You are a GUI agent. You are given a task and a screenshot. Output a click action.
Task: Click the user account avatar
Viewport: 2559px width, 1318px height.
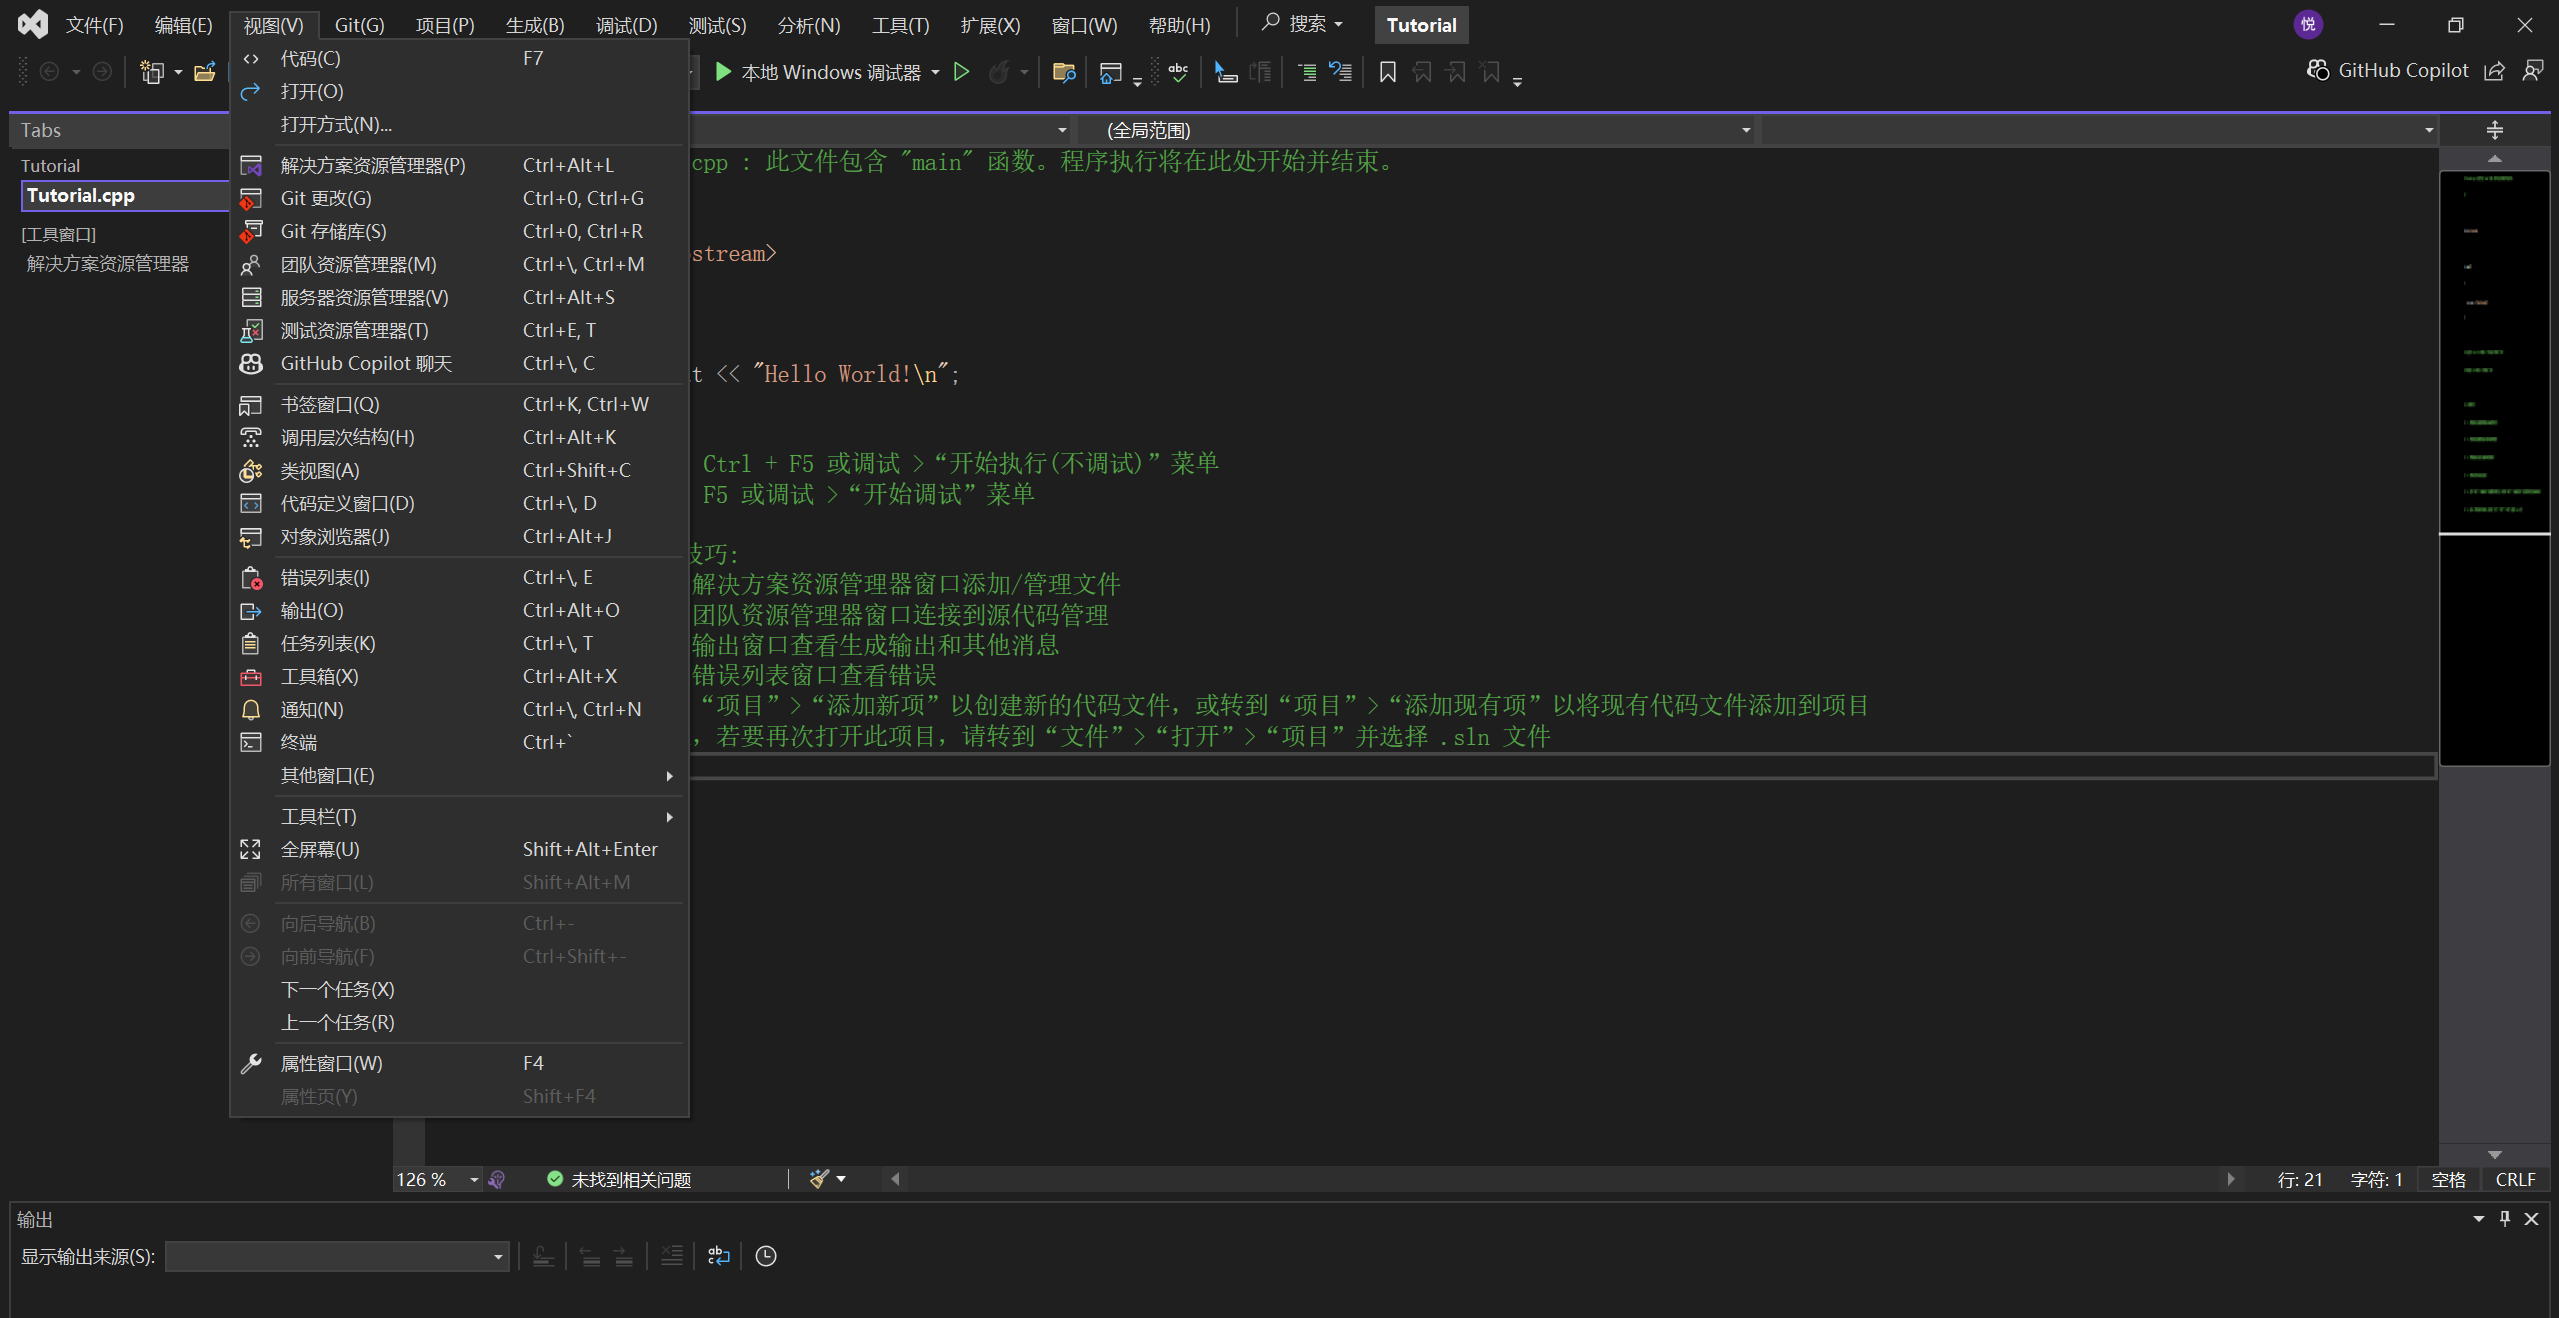pyautogui.click(x=2308, y=24)
